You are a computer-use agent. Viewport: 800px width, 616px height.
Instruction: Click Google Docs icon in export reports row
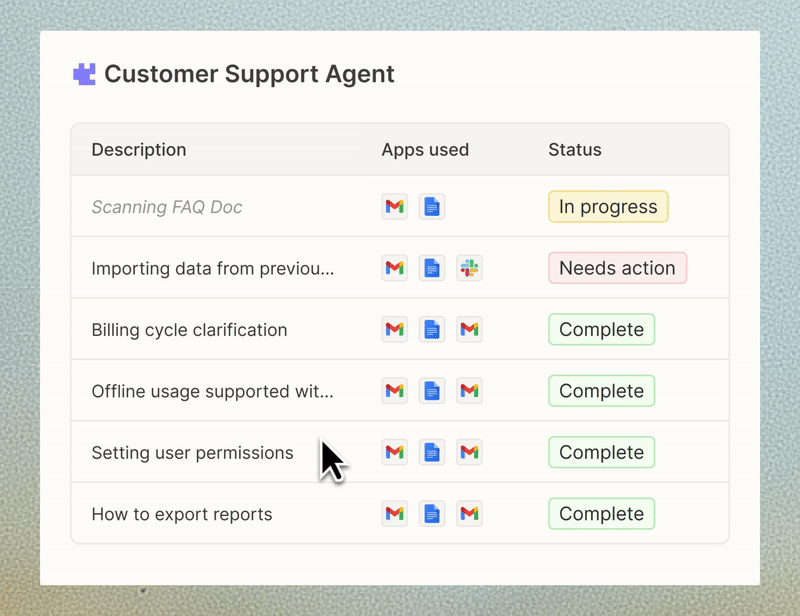coord(432,513)
